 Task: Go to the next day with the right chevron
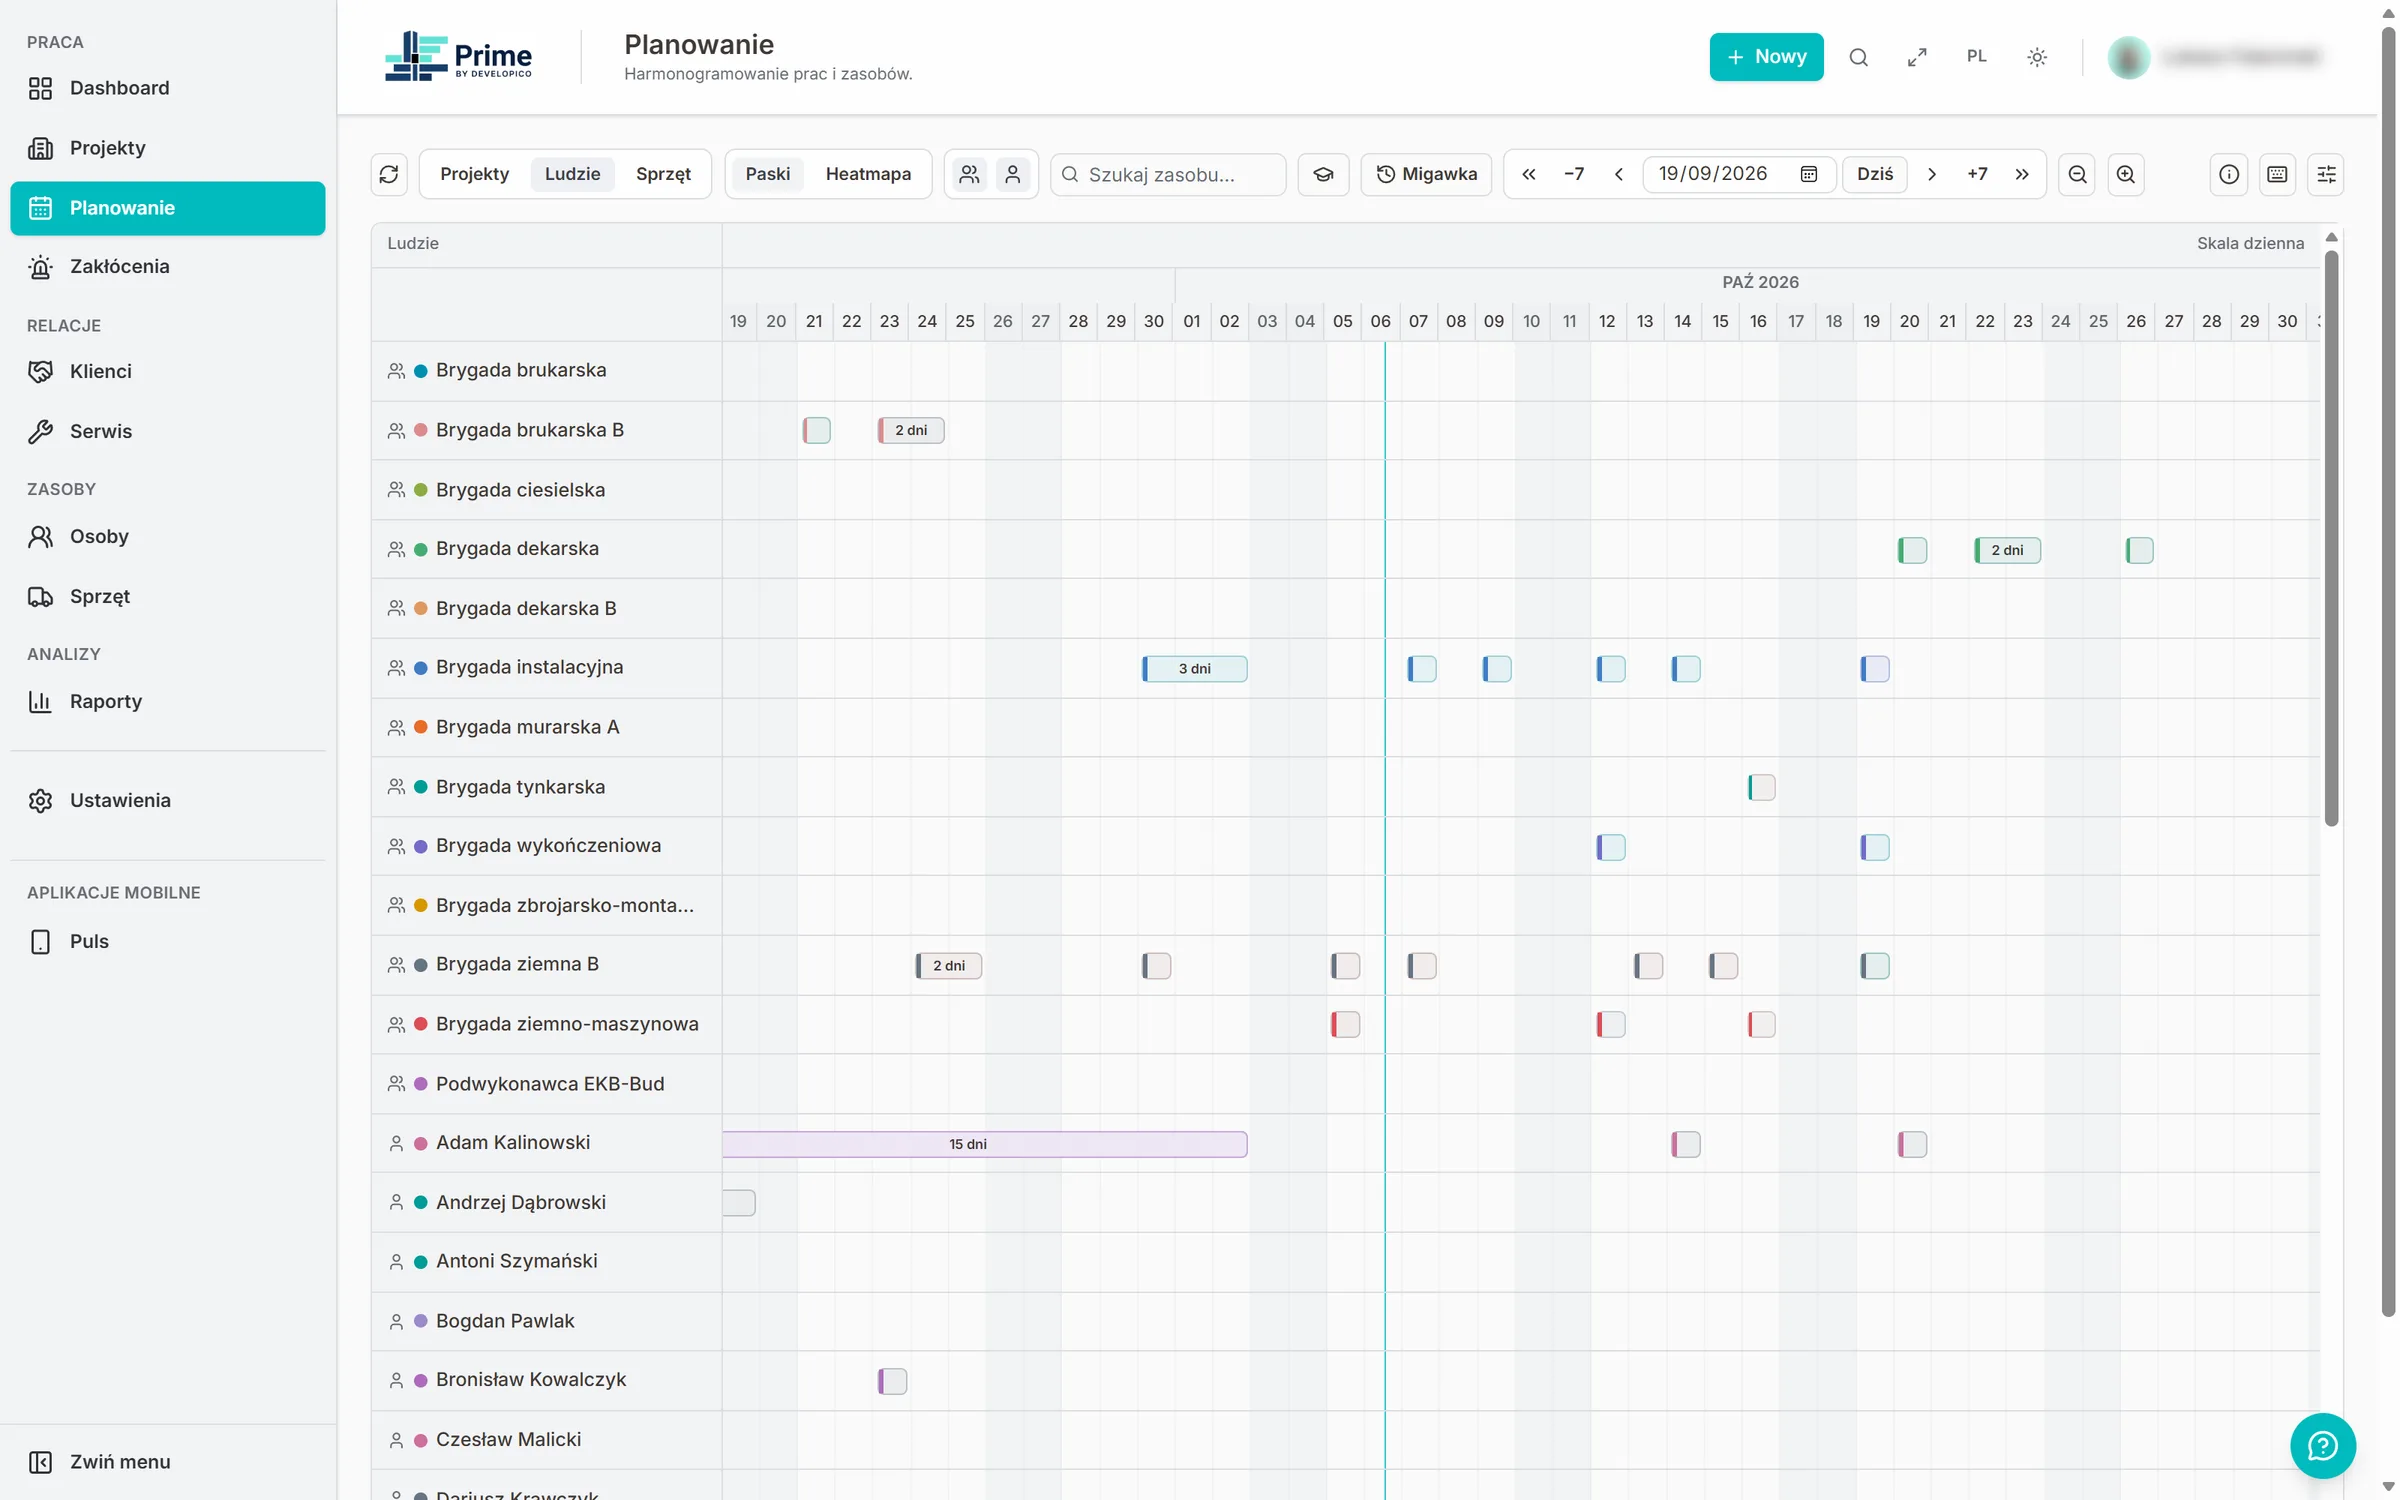coord(1932,174)
